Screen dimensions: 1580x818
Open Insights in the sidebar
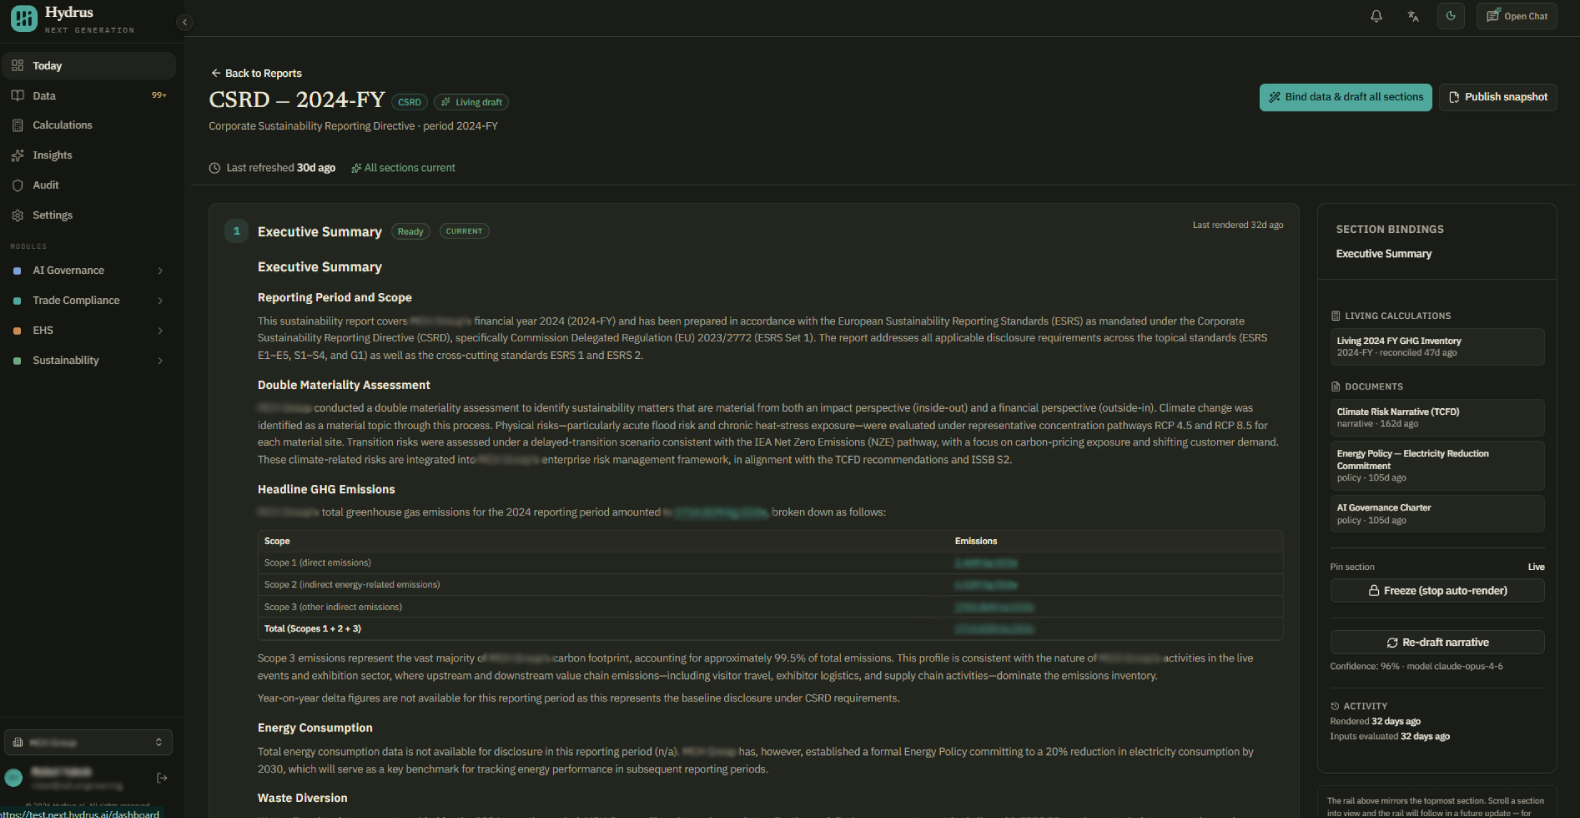click(x=88, y=155)
